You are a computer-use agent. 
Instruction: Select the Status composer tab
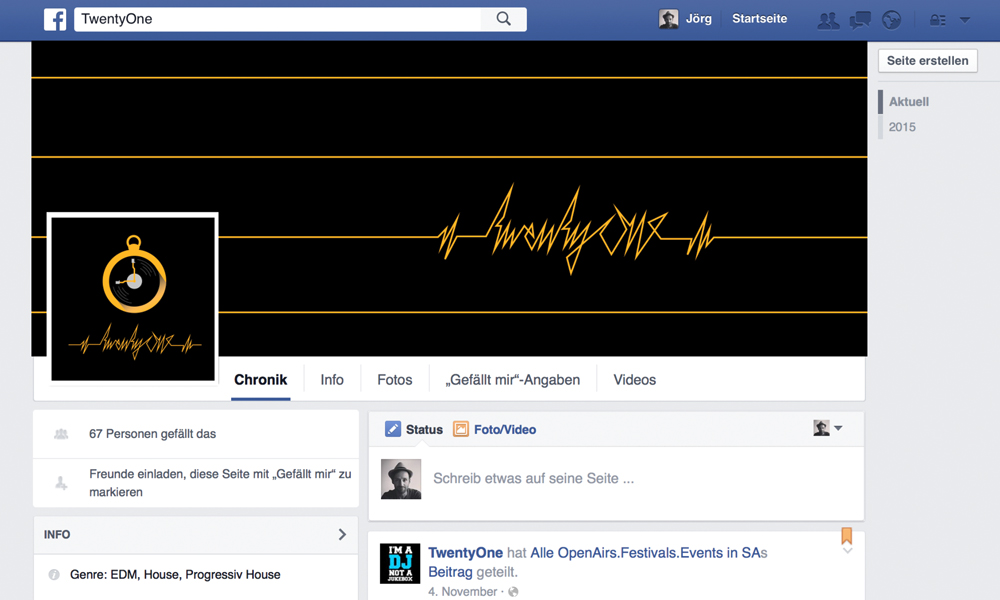click(424, 430)
